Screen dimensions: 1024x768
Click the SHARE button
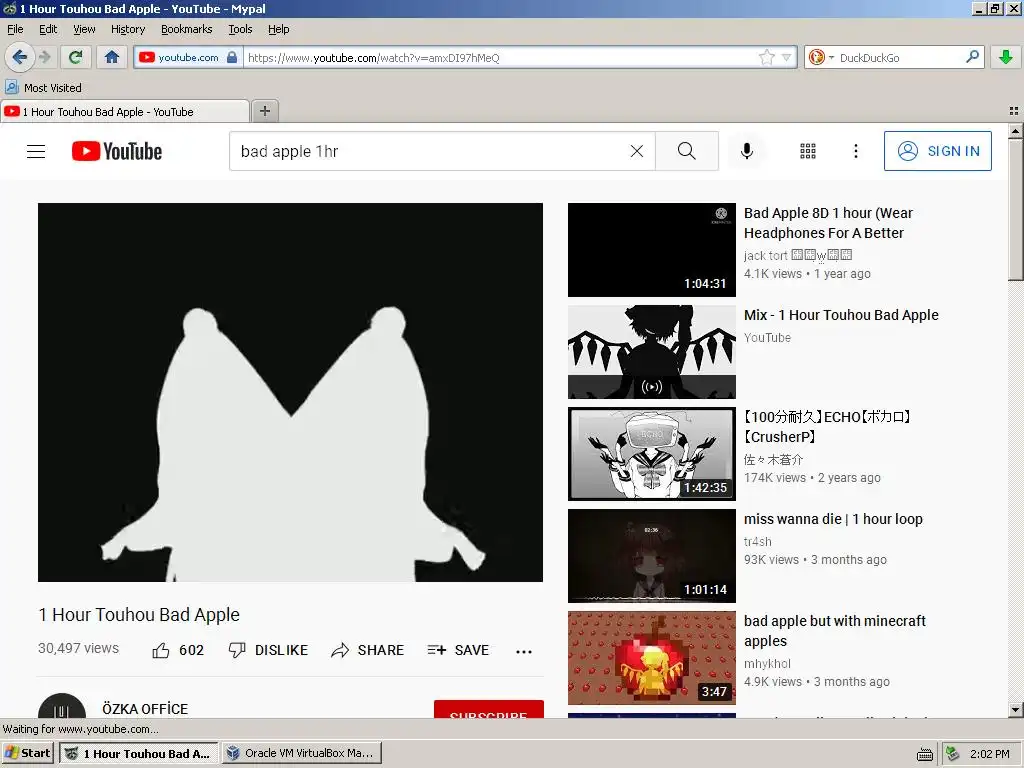(368, 650)
